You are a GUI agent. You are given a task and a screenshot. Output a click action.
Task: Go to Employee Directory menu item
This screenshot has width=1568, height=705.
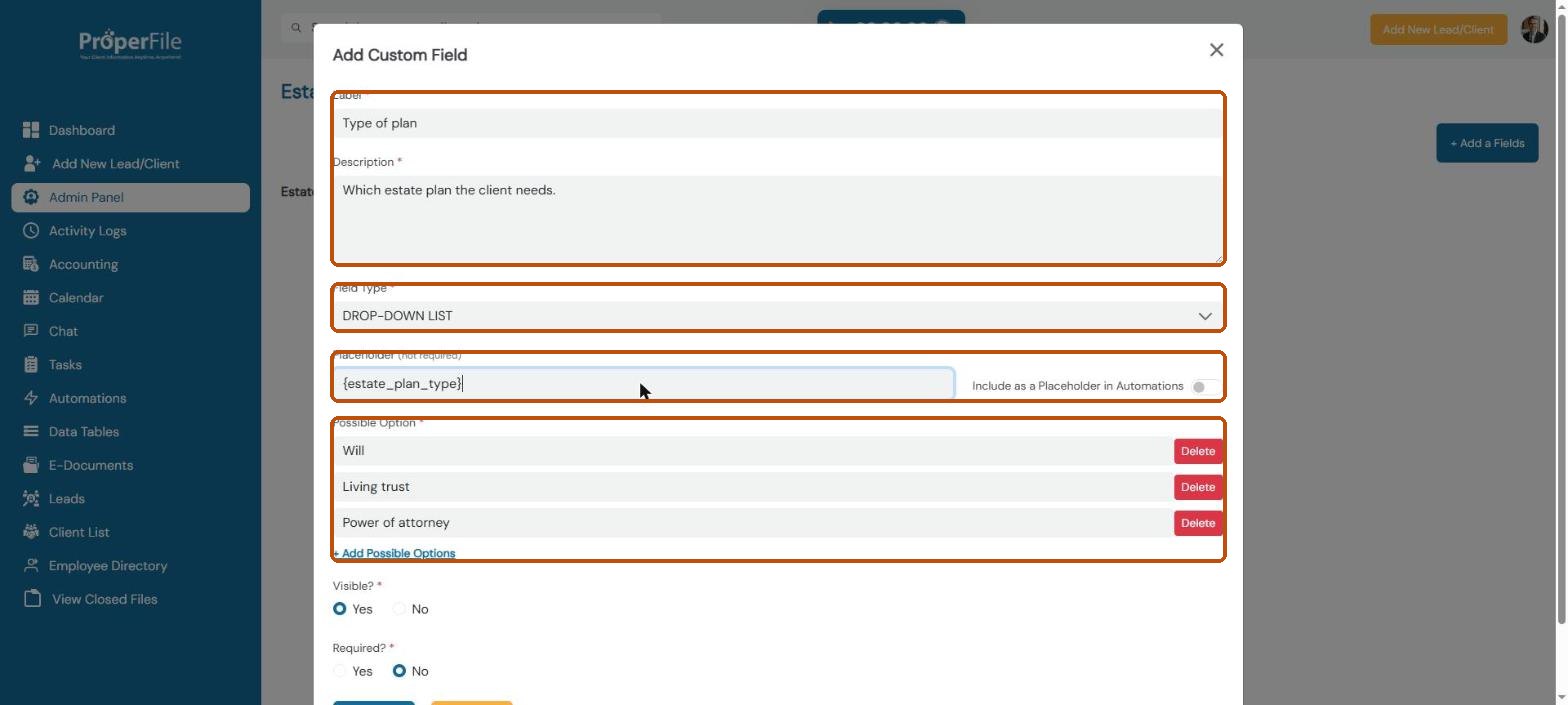tap(108, 566)
